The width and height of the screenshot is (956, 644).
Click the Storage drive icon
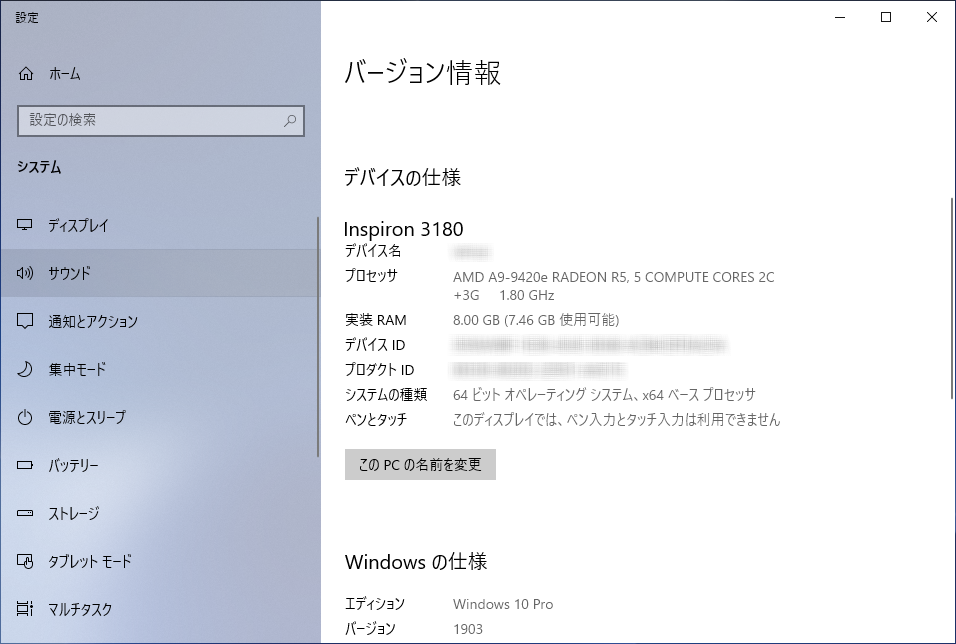pyautogui.click(x=25, y=513)
